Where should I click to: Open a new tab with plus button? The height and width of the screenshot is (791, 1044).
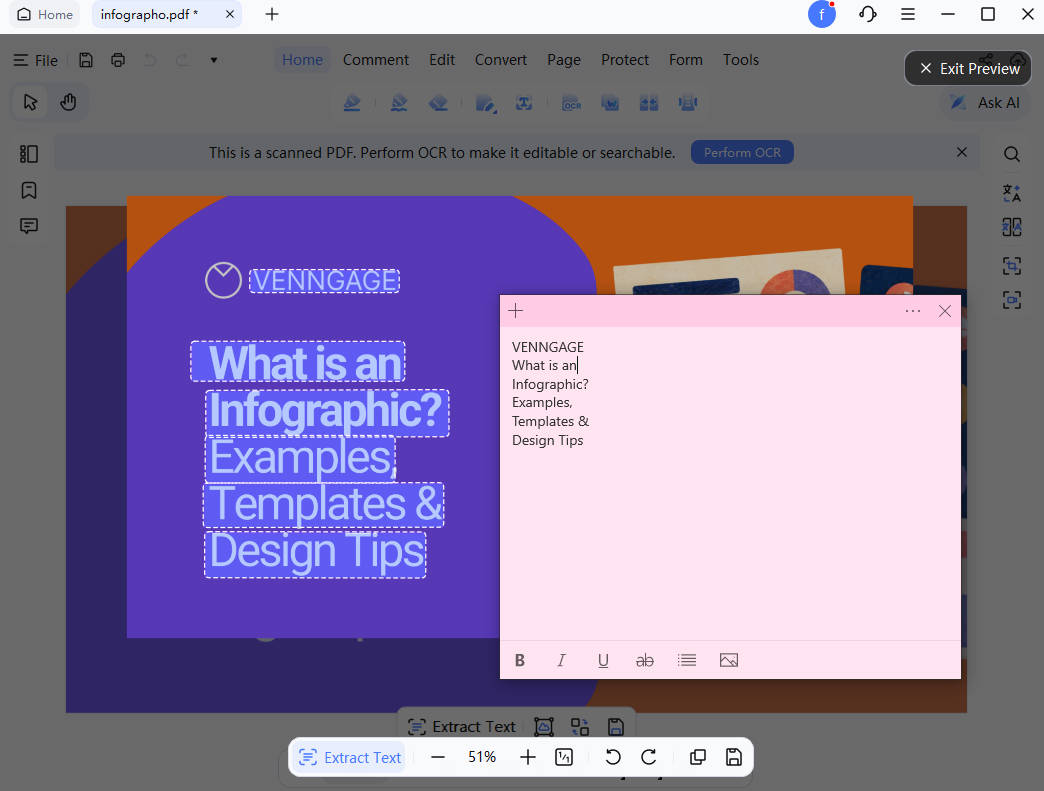click(272, 14)
